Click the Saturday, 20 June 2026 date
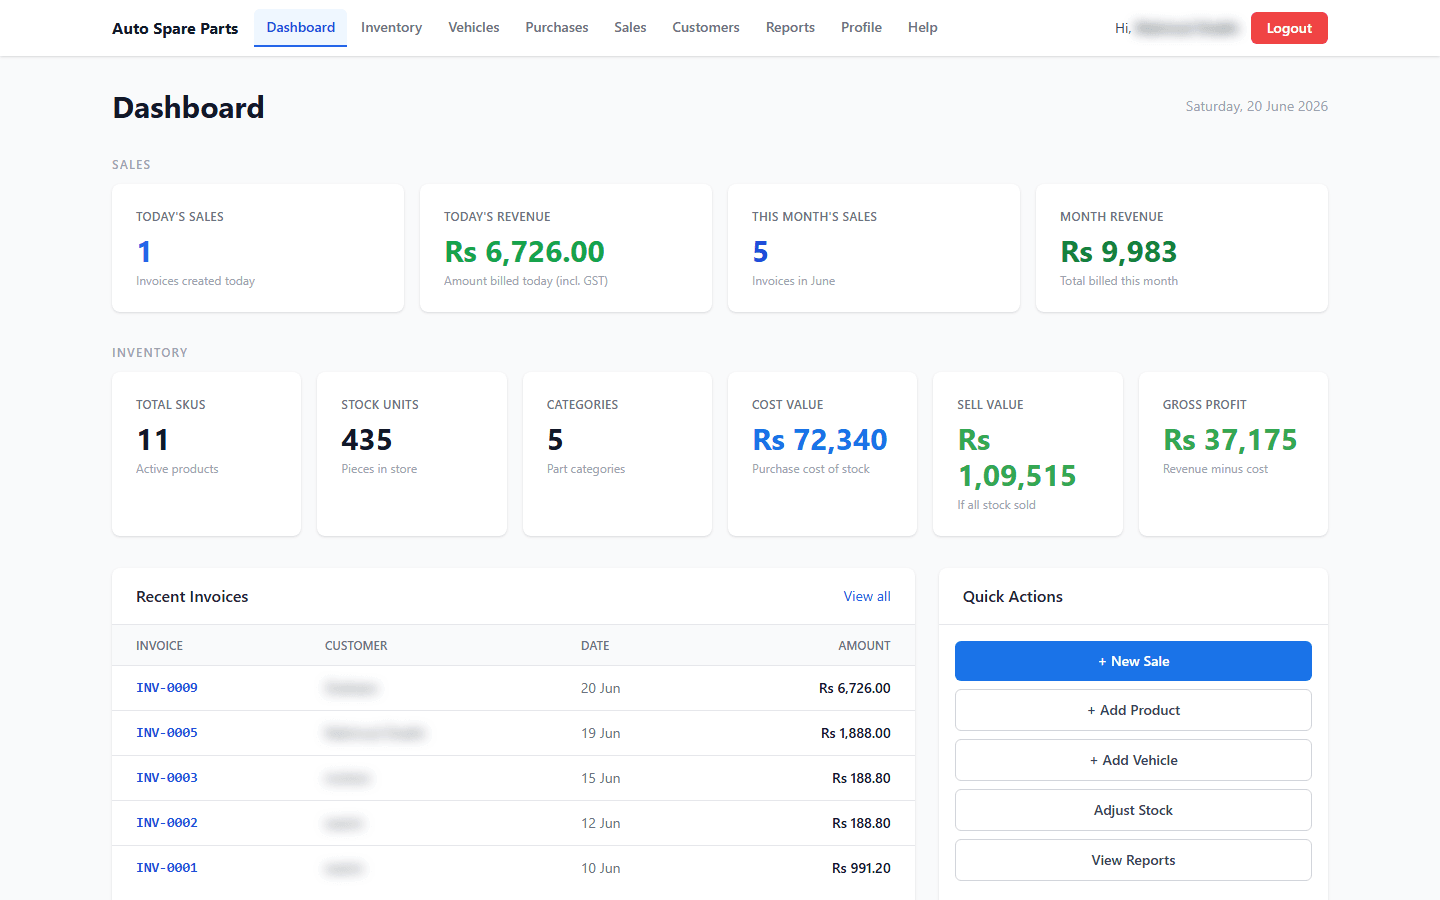 tap(1257, 106)
